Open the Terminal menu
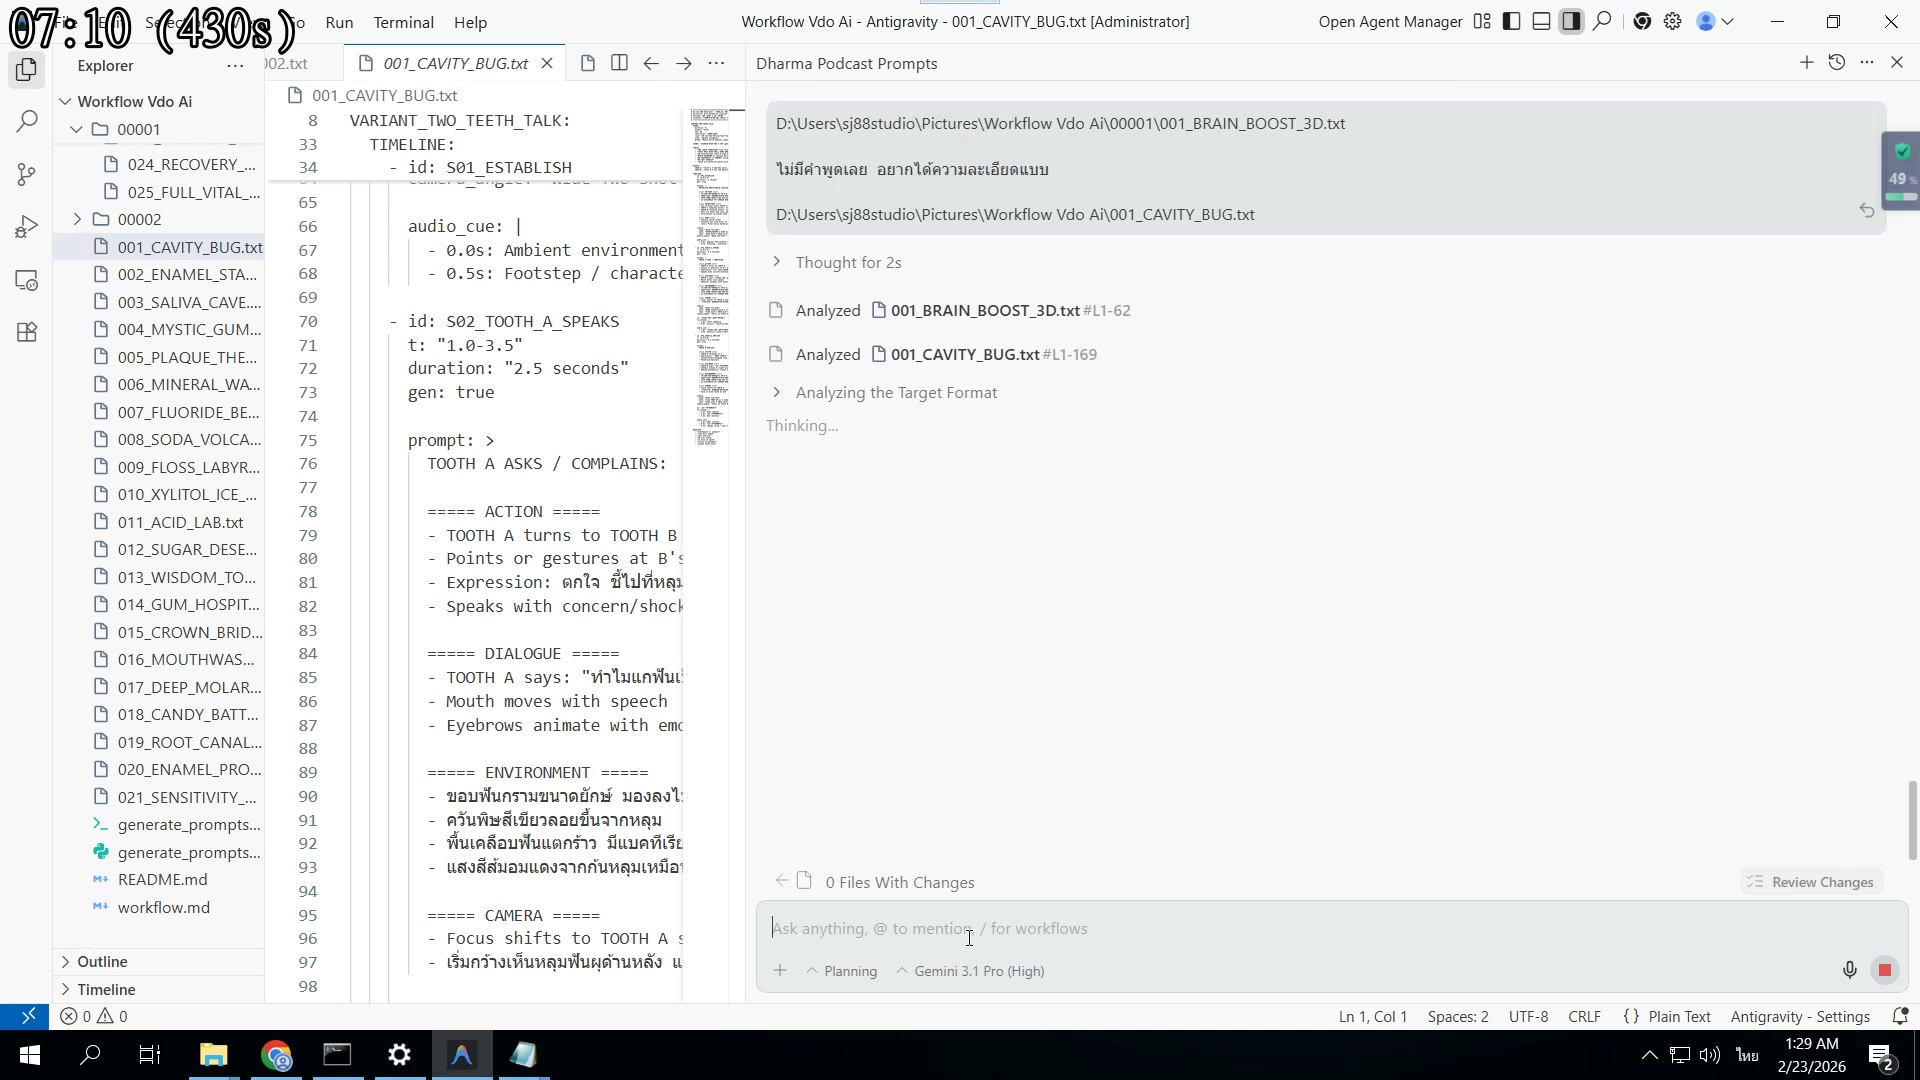 [403, 22]
